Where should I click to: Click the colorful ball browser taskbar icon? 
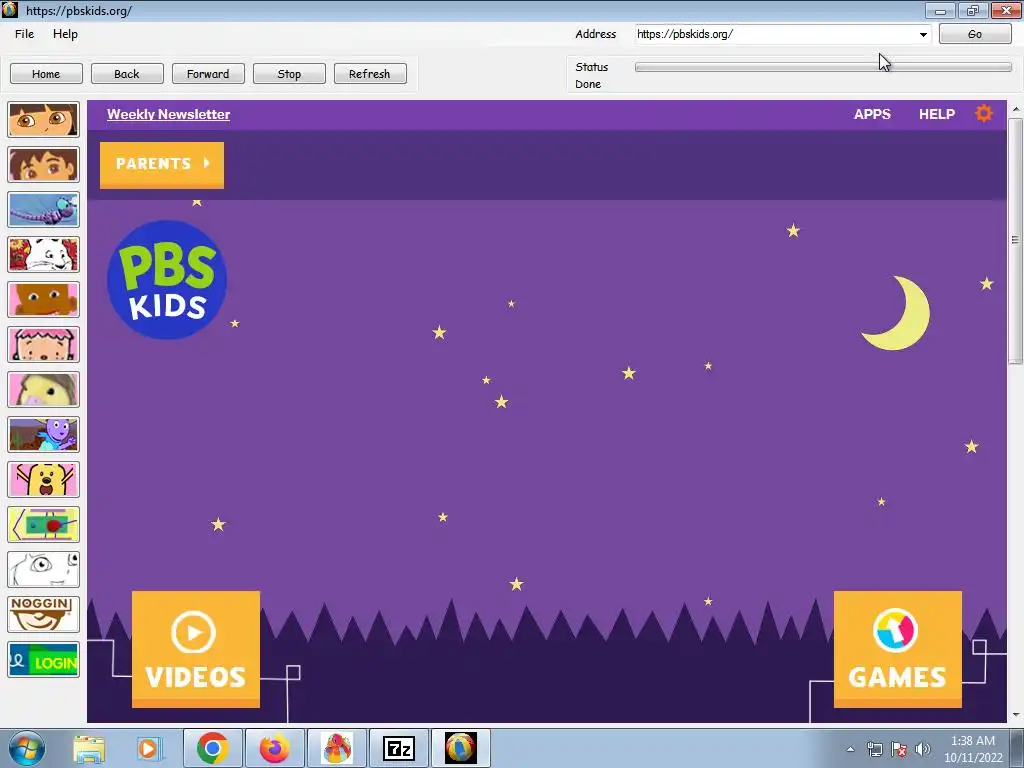point(461,748)
